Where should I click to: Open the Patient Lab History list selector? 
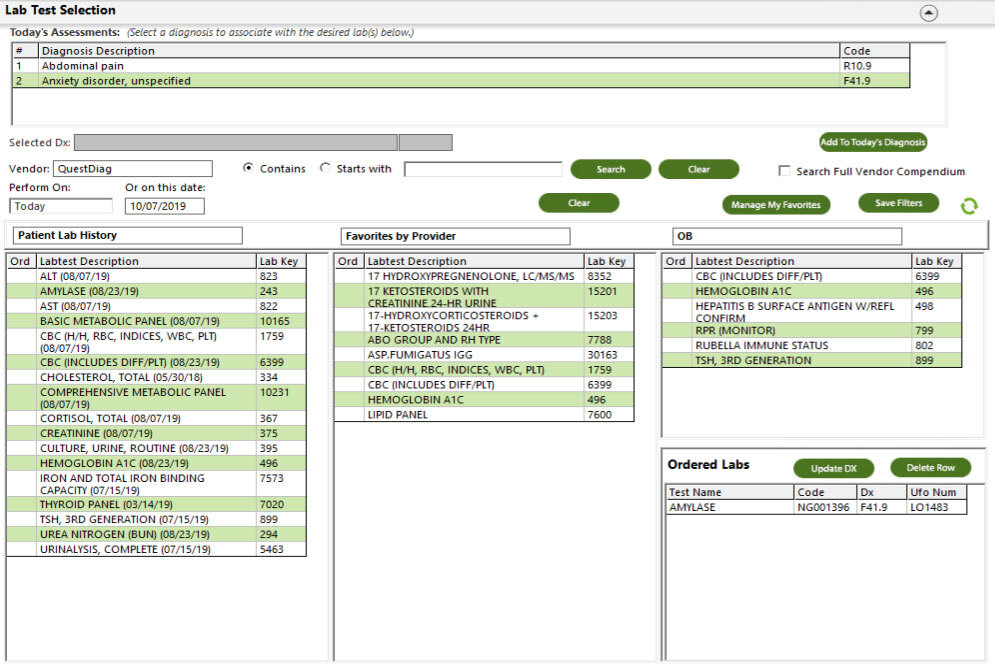pyautogui.click(x=128, y=235)
